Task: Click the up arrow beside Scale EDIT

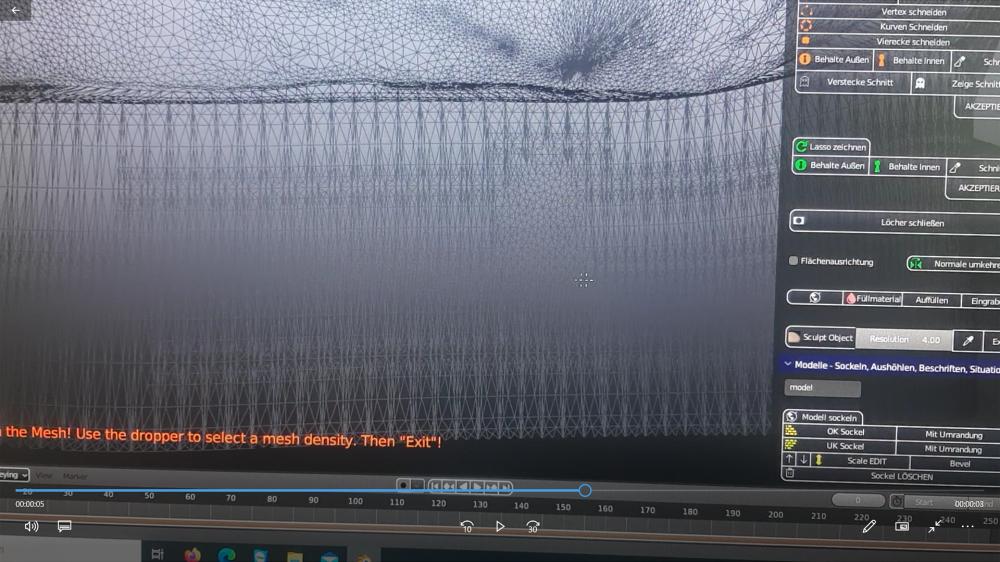Action: 789,459
